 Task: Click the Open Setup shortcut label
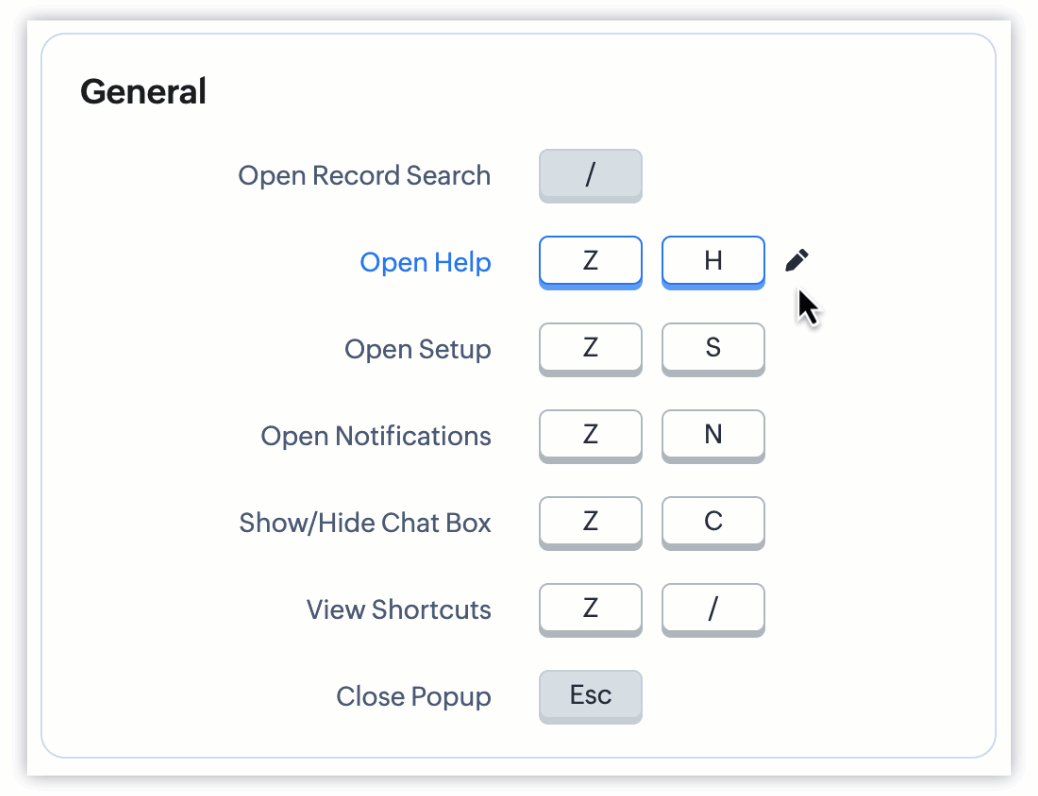[418, 349]
